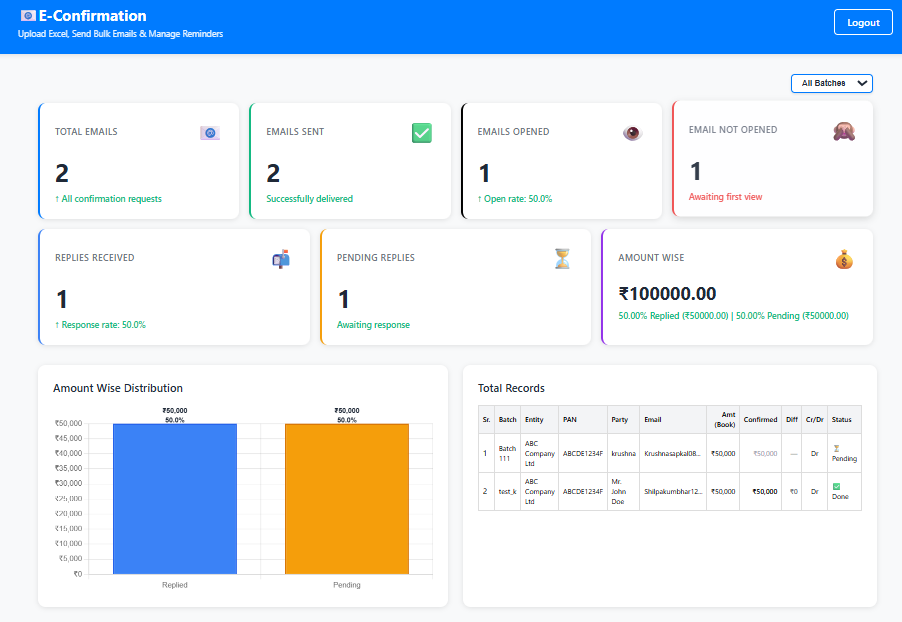Open the All Batches dropdown
The height and width of the screenshot is (622, 902).
[832, 83]
